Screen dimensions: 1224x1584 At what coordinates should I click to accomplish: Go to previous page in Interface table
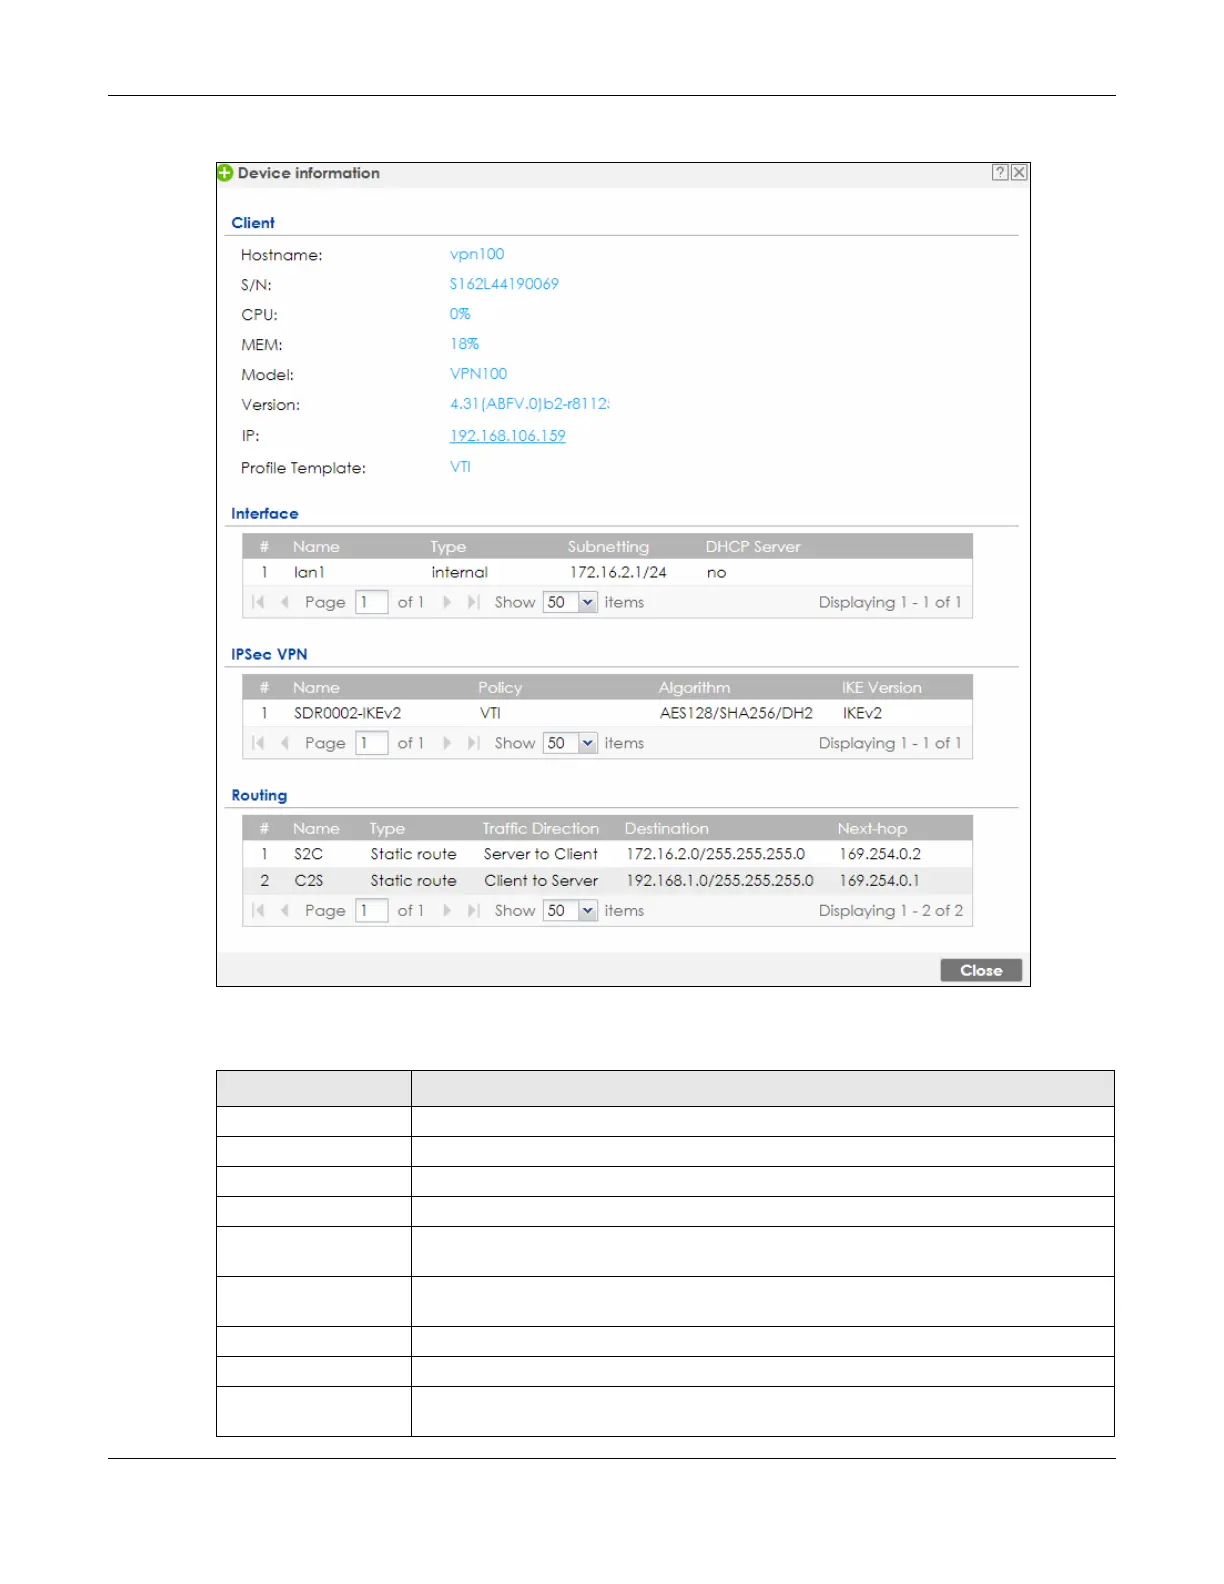[x=285, y=602]
